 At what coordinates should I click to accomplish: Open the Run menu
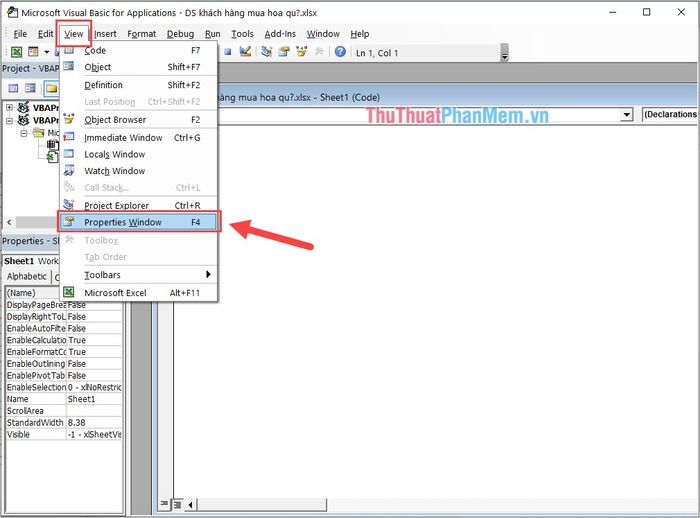[x=212, y=34]
